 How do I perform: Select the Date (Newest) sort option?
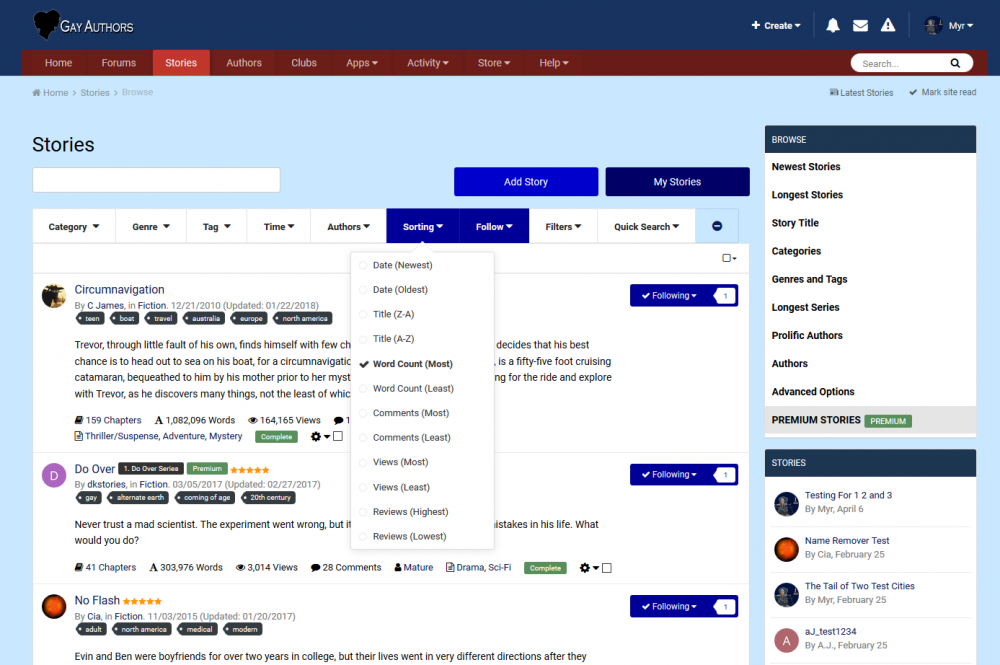pyautogui.click(x=402, y=265)
